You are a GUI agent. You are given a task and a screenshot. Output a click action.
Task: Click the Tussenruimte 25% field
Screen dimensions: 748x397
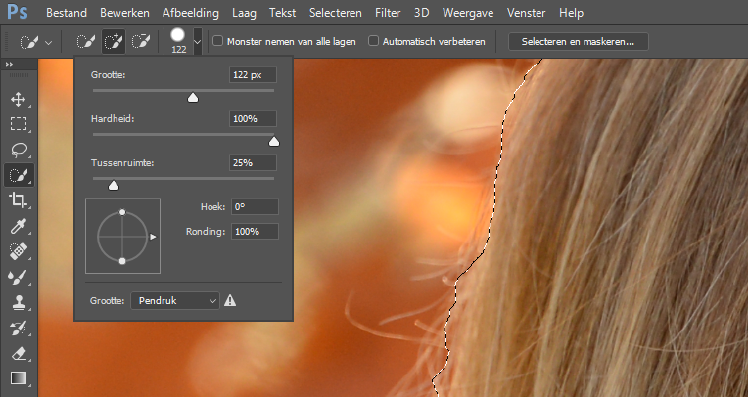253,162
